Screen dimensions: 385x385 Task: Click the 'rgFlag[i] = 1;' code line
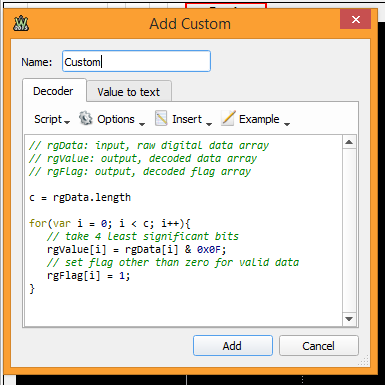tap(88, 276)
